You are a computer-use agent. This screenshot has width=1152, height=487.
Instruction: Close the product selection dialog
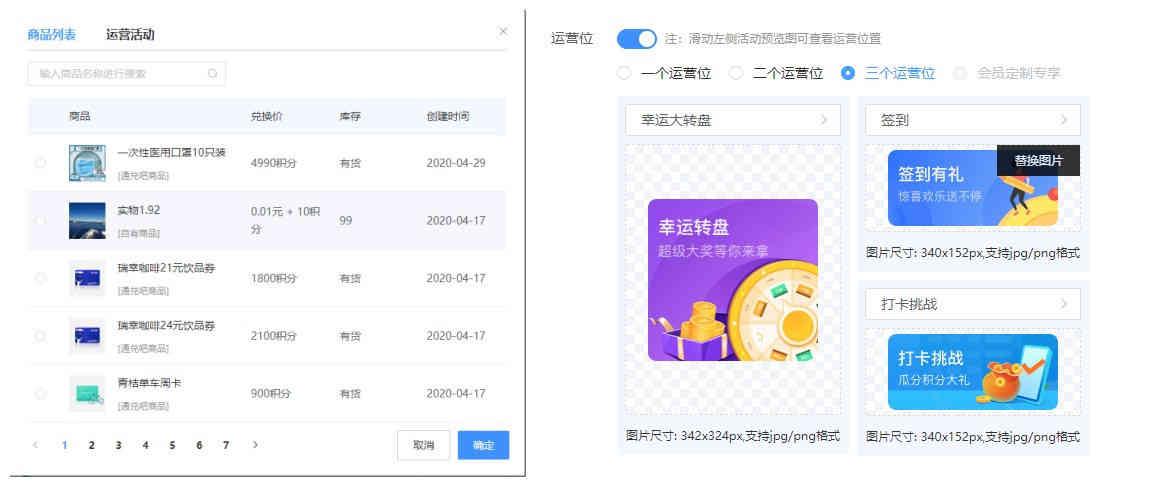[x=503, y=32]
